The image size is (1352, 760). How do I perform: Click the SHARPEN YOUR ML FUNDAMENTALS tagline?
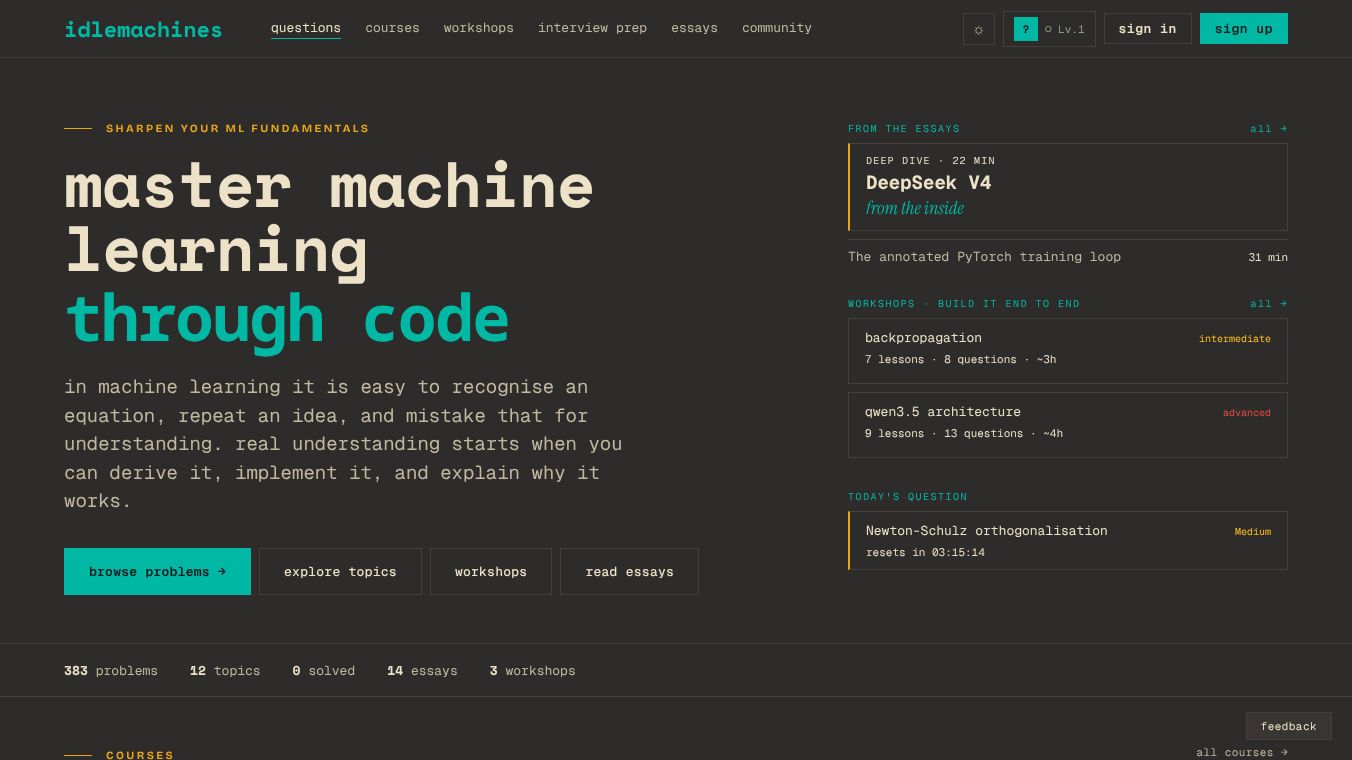pos(238,128)
